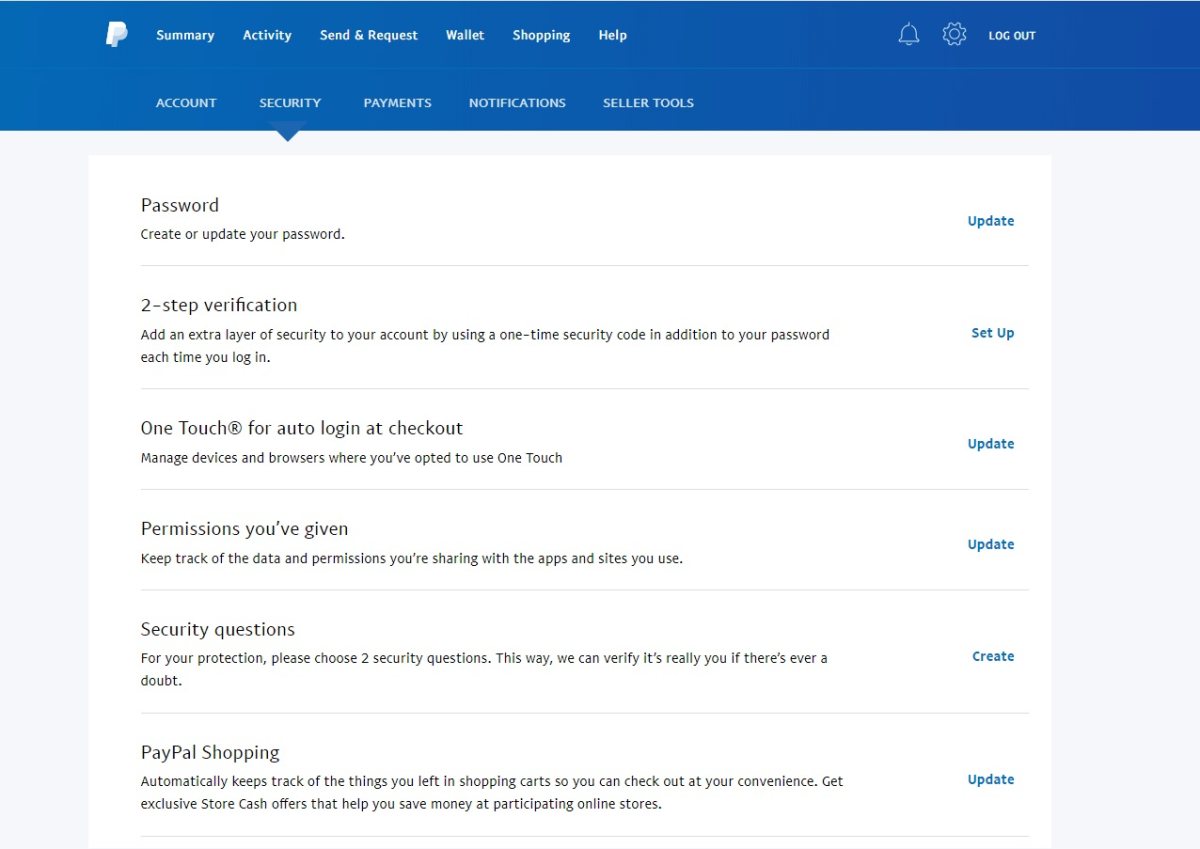Click Update for Permissions you've given

(x=991, y=545)
